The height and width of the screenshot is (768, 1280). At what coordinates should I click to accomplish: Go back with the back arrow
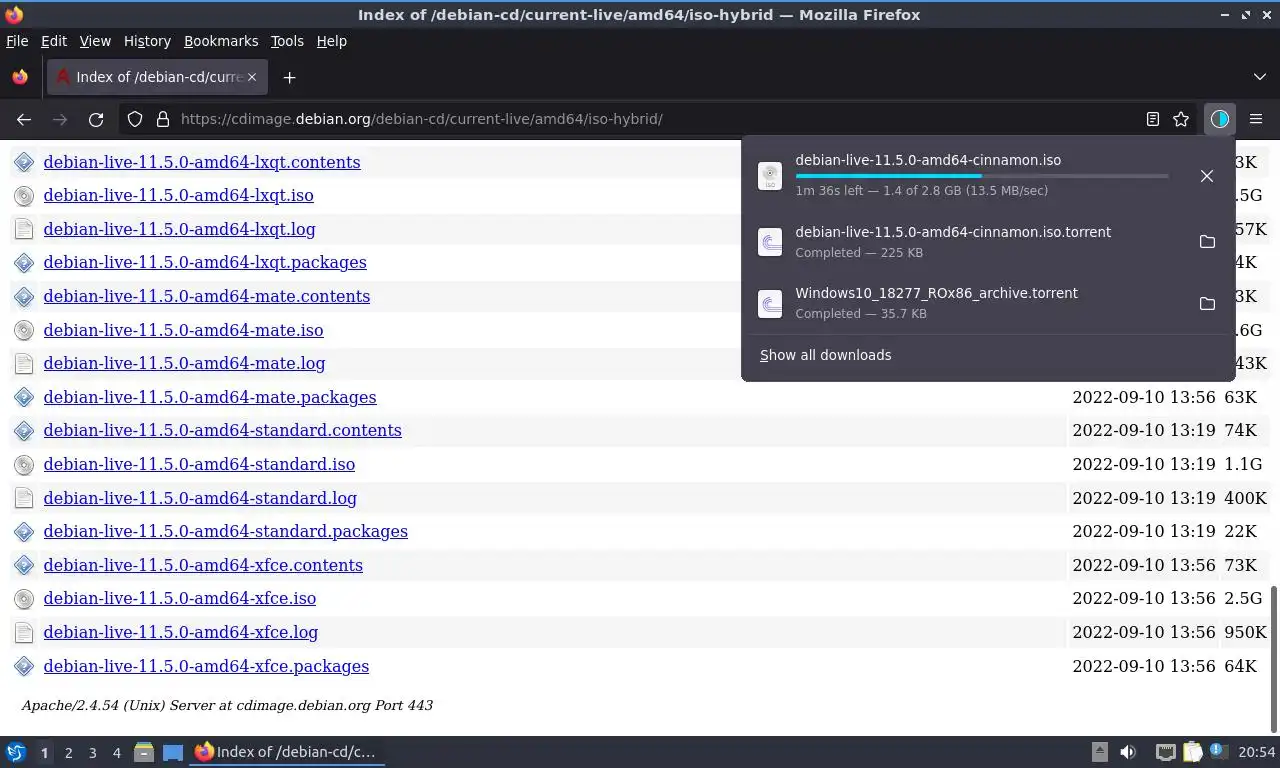[x=24, y=119]
